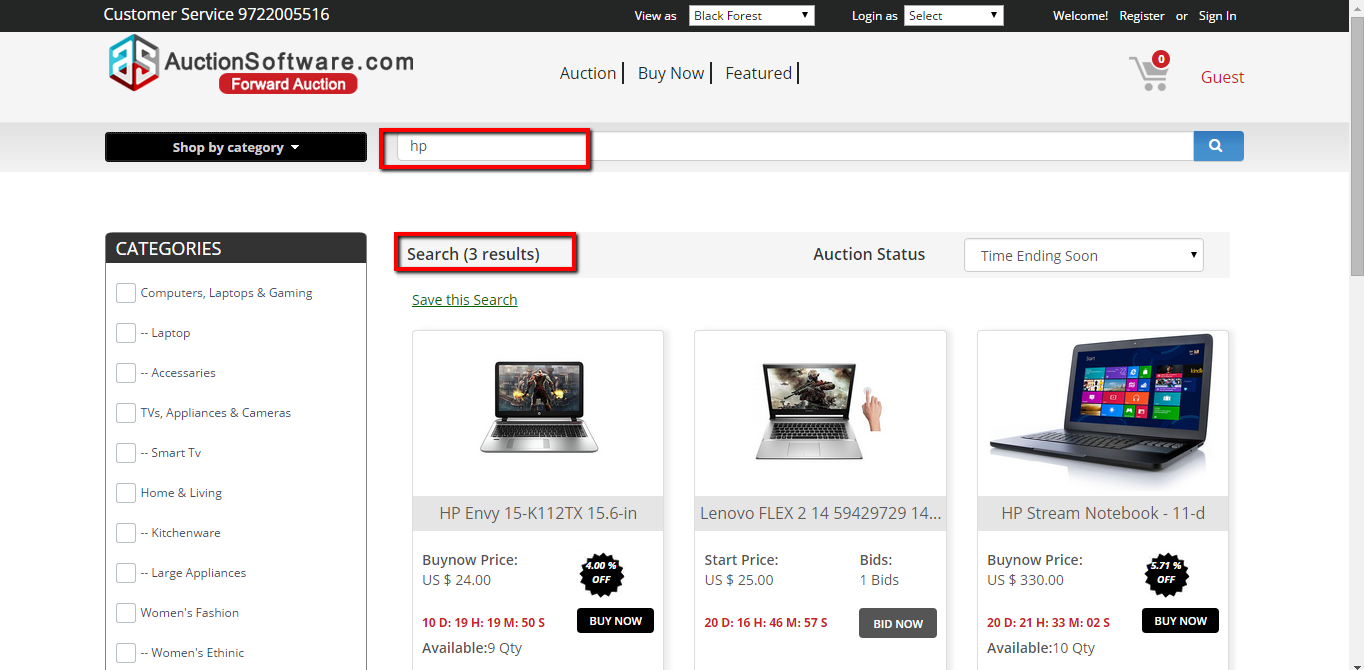Check the Women's Ethinic subcategory box
Image resolution: width=1364 pixels, height=670 pixels.
click(126, 653)
